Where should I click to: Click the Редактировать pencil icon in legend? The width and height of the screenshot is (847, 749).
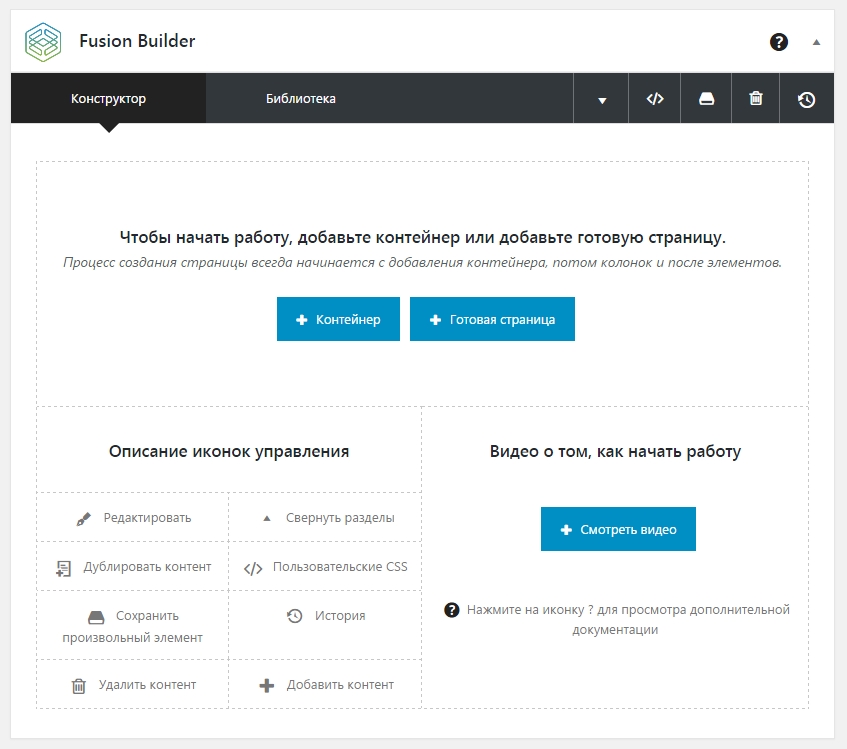pos(84,519)
